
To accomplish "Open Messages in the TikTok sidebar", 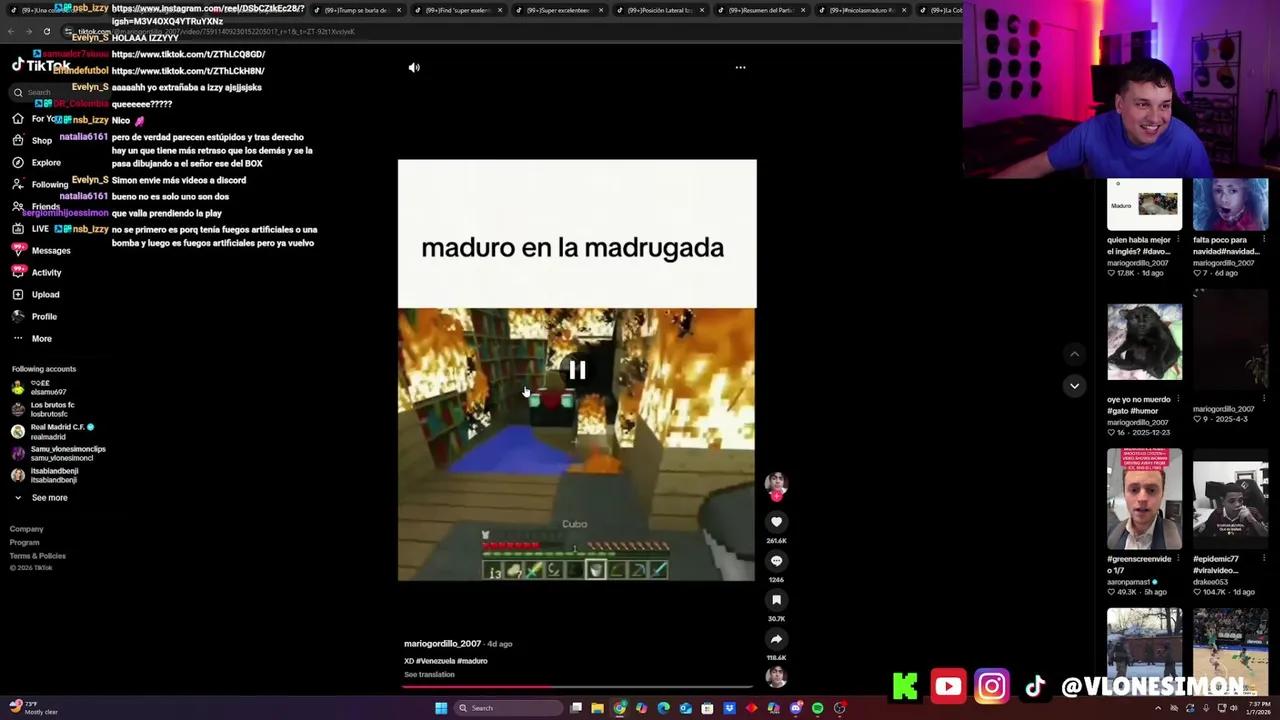I will [41, 250].
